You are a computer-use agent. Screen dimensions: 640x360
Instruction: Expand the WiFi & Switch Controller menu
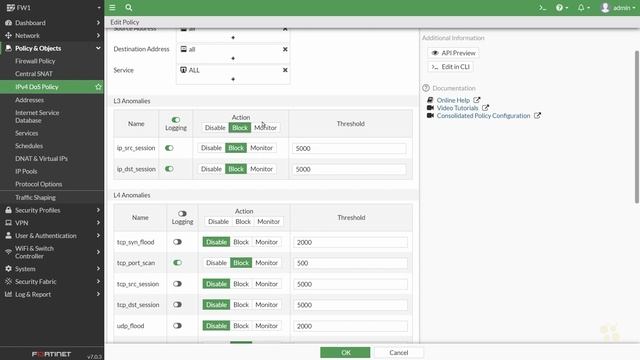point(52,252)
